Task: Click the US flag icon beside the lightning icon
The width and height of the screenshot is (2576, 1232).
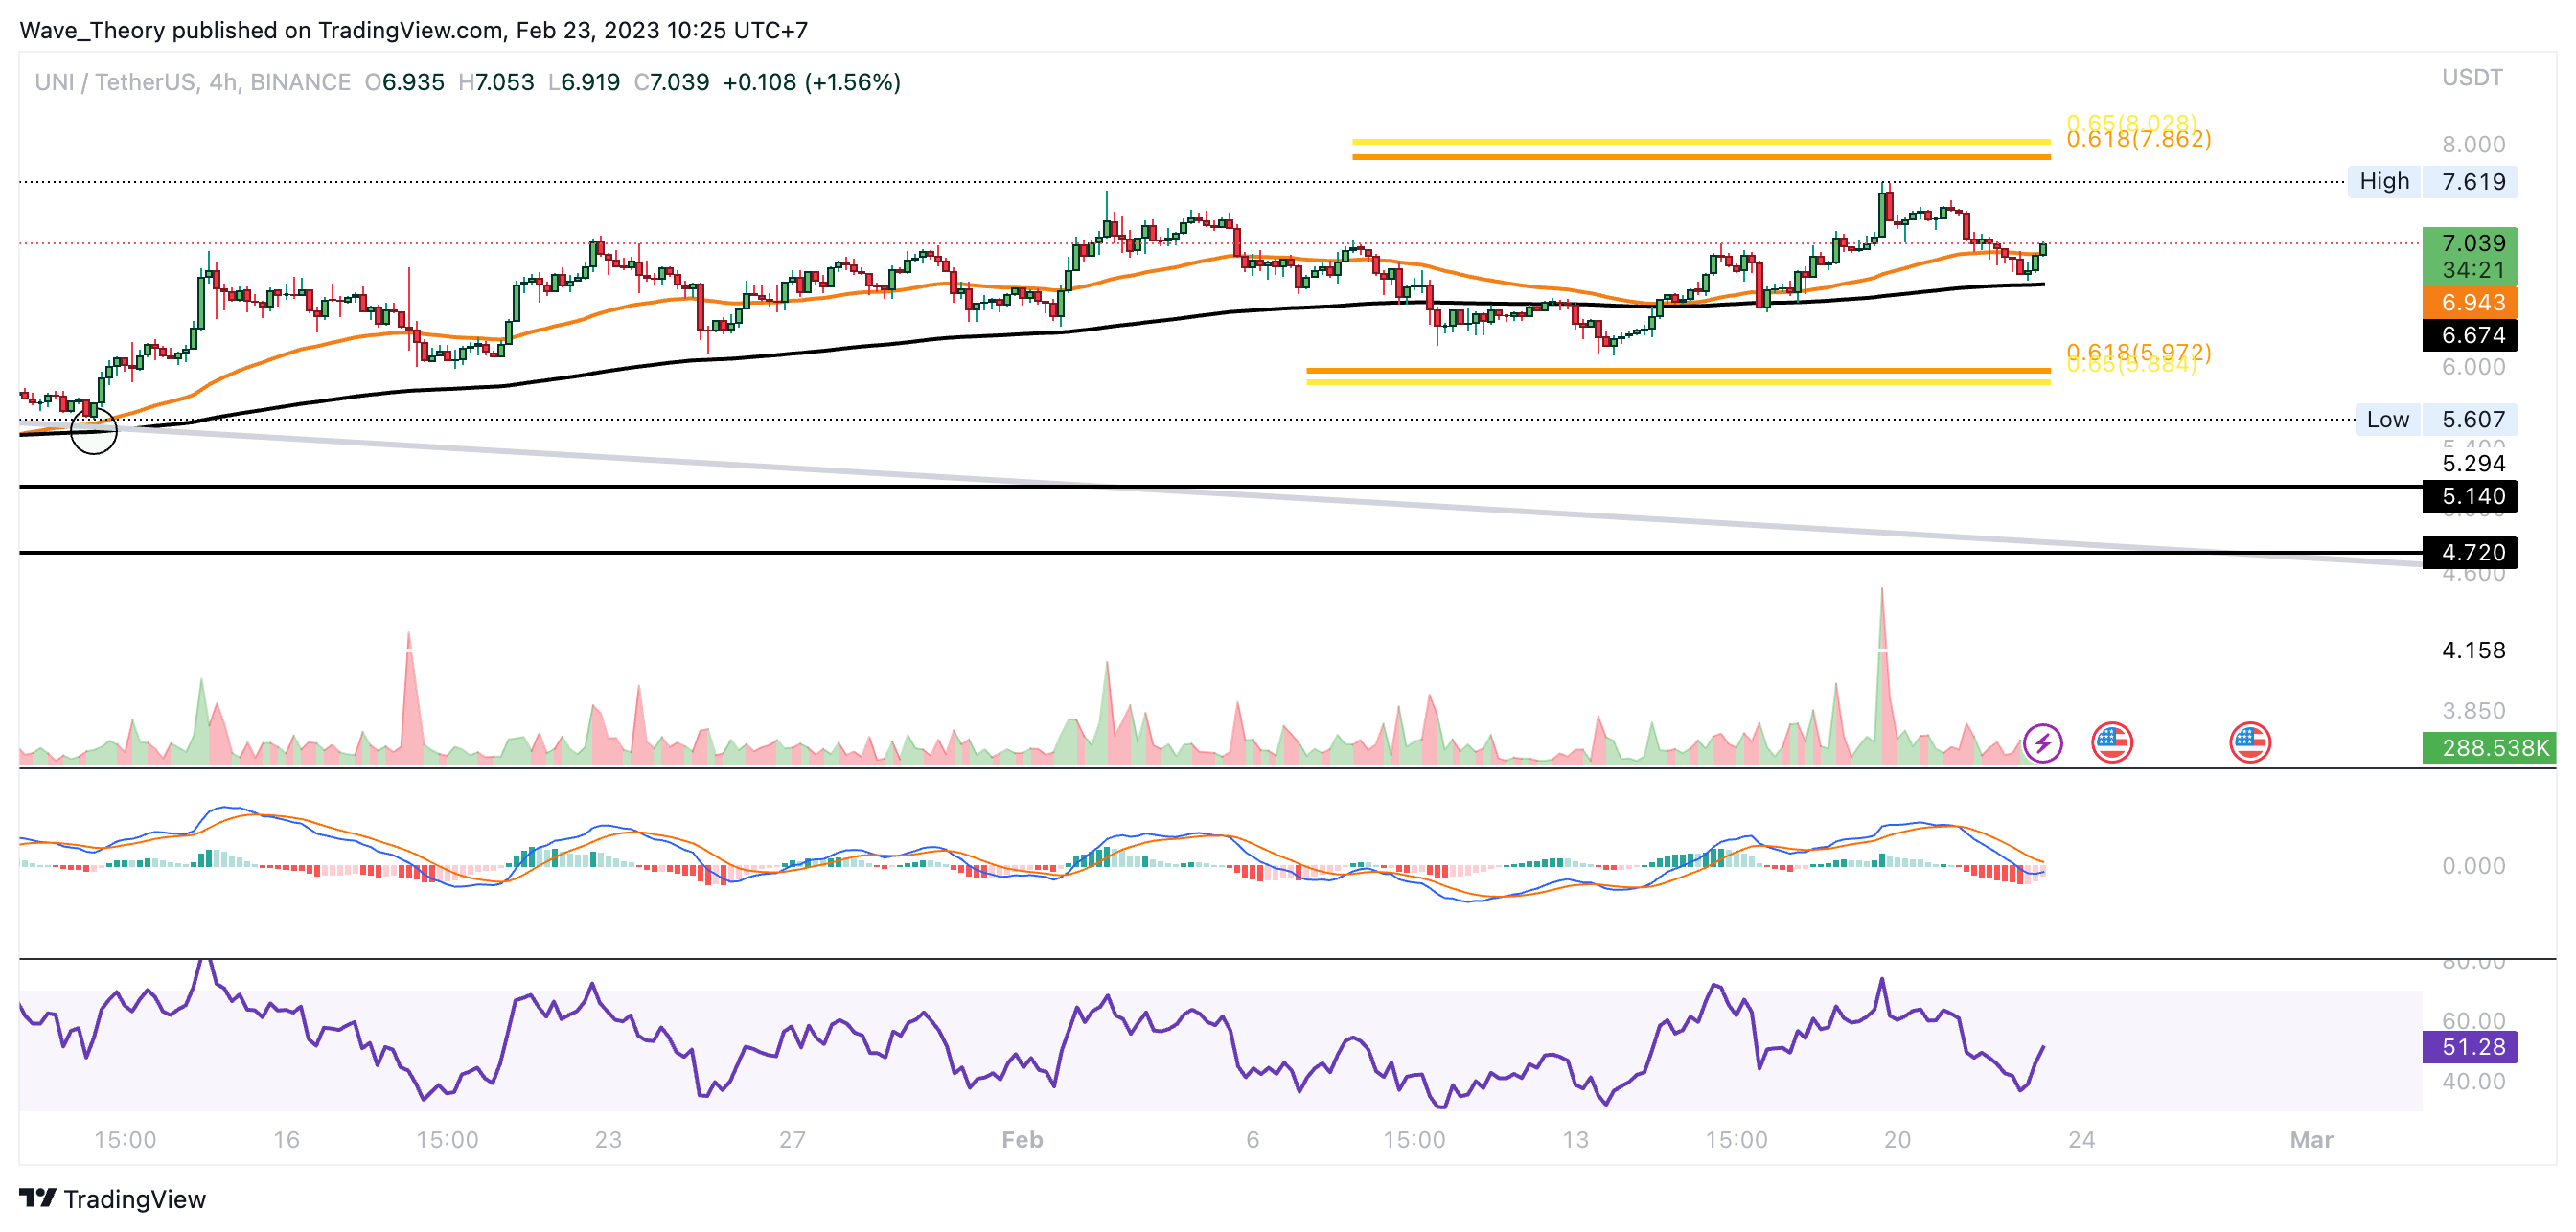Action: [2111, 743]
